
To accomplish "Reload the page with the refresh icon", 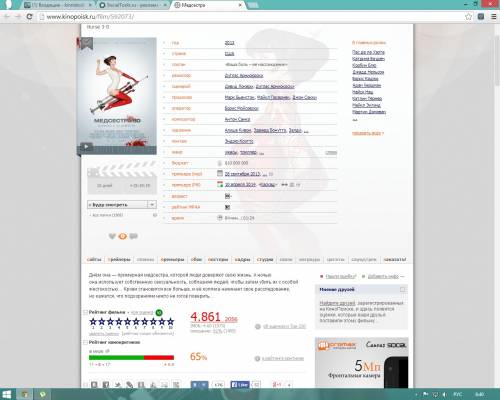I will 29,16.
